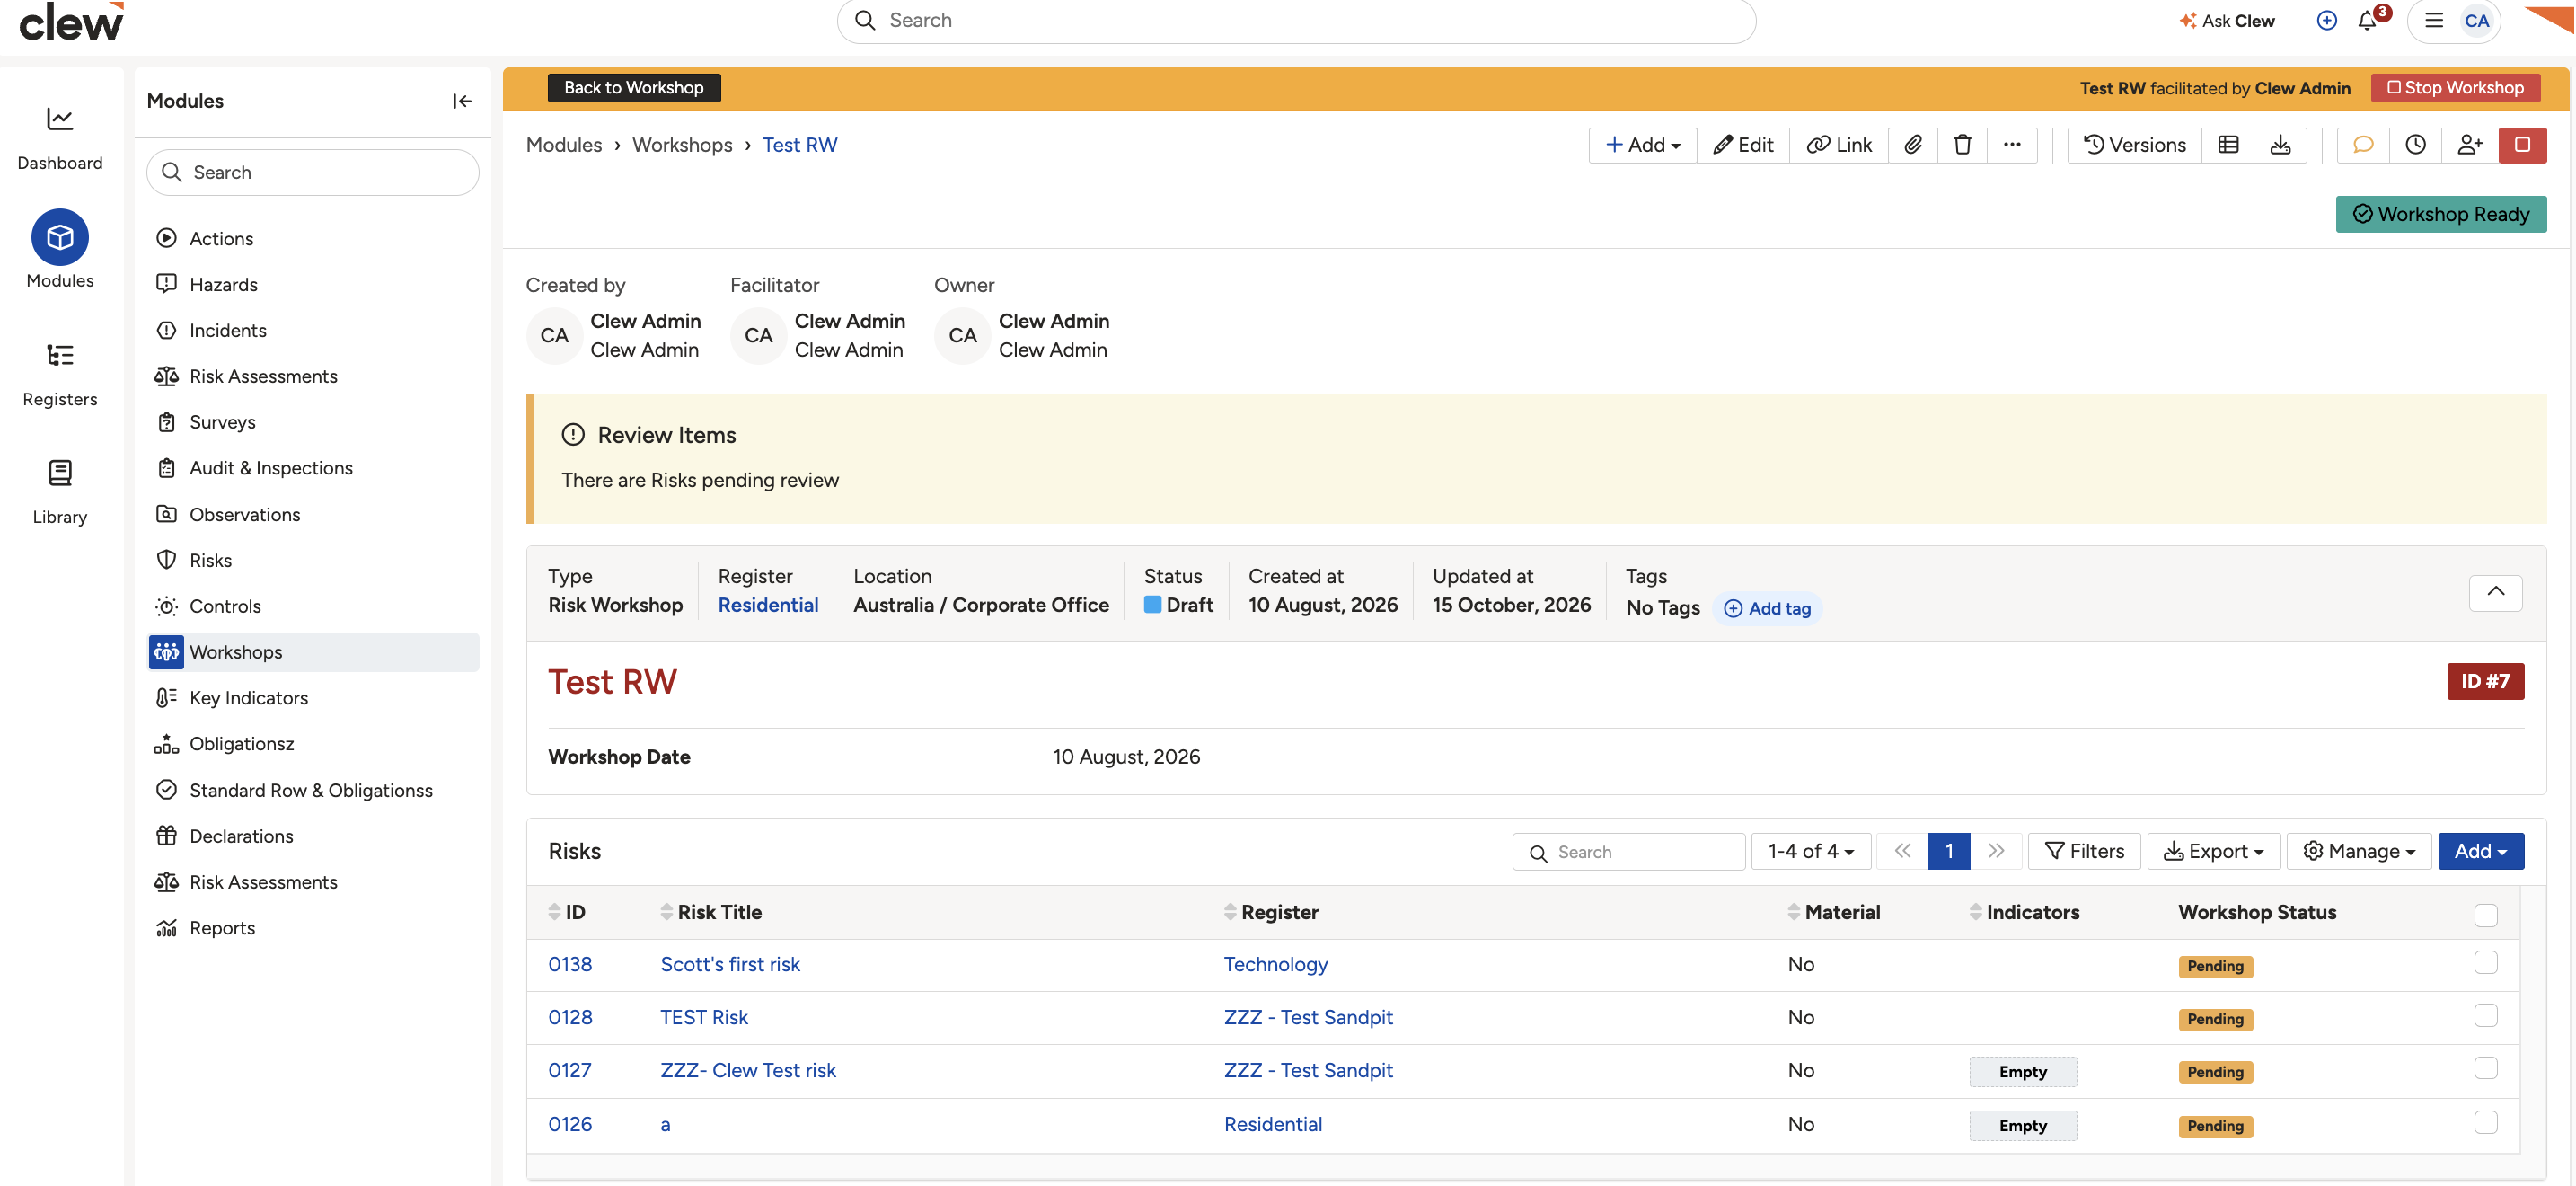Click the attachment paperclip icon

tap(1912, 145)
